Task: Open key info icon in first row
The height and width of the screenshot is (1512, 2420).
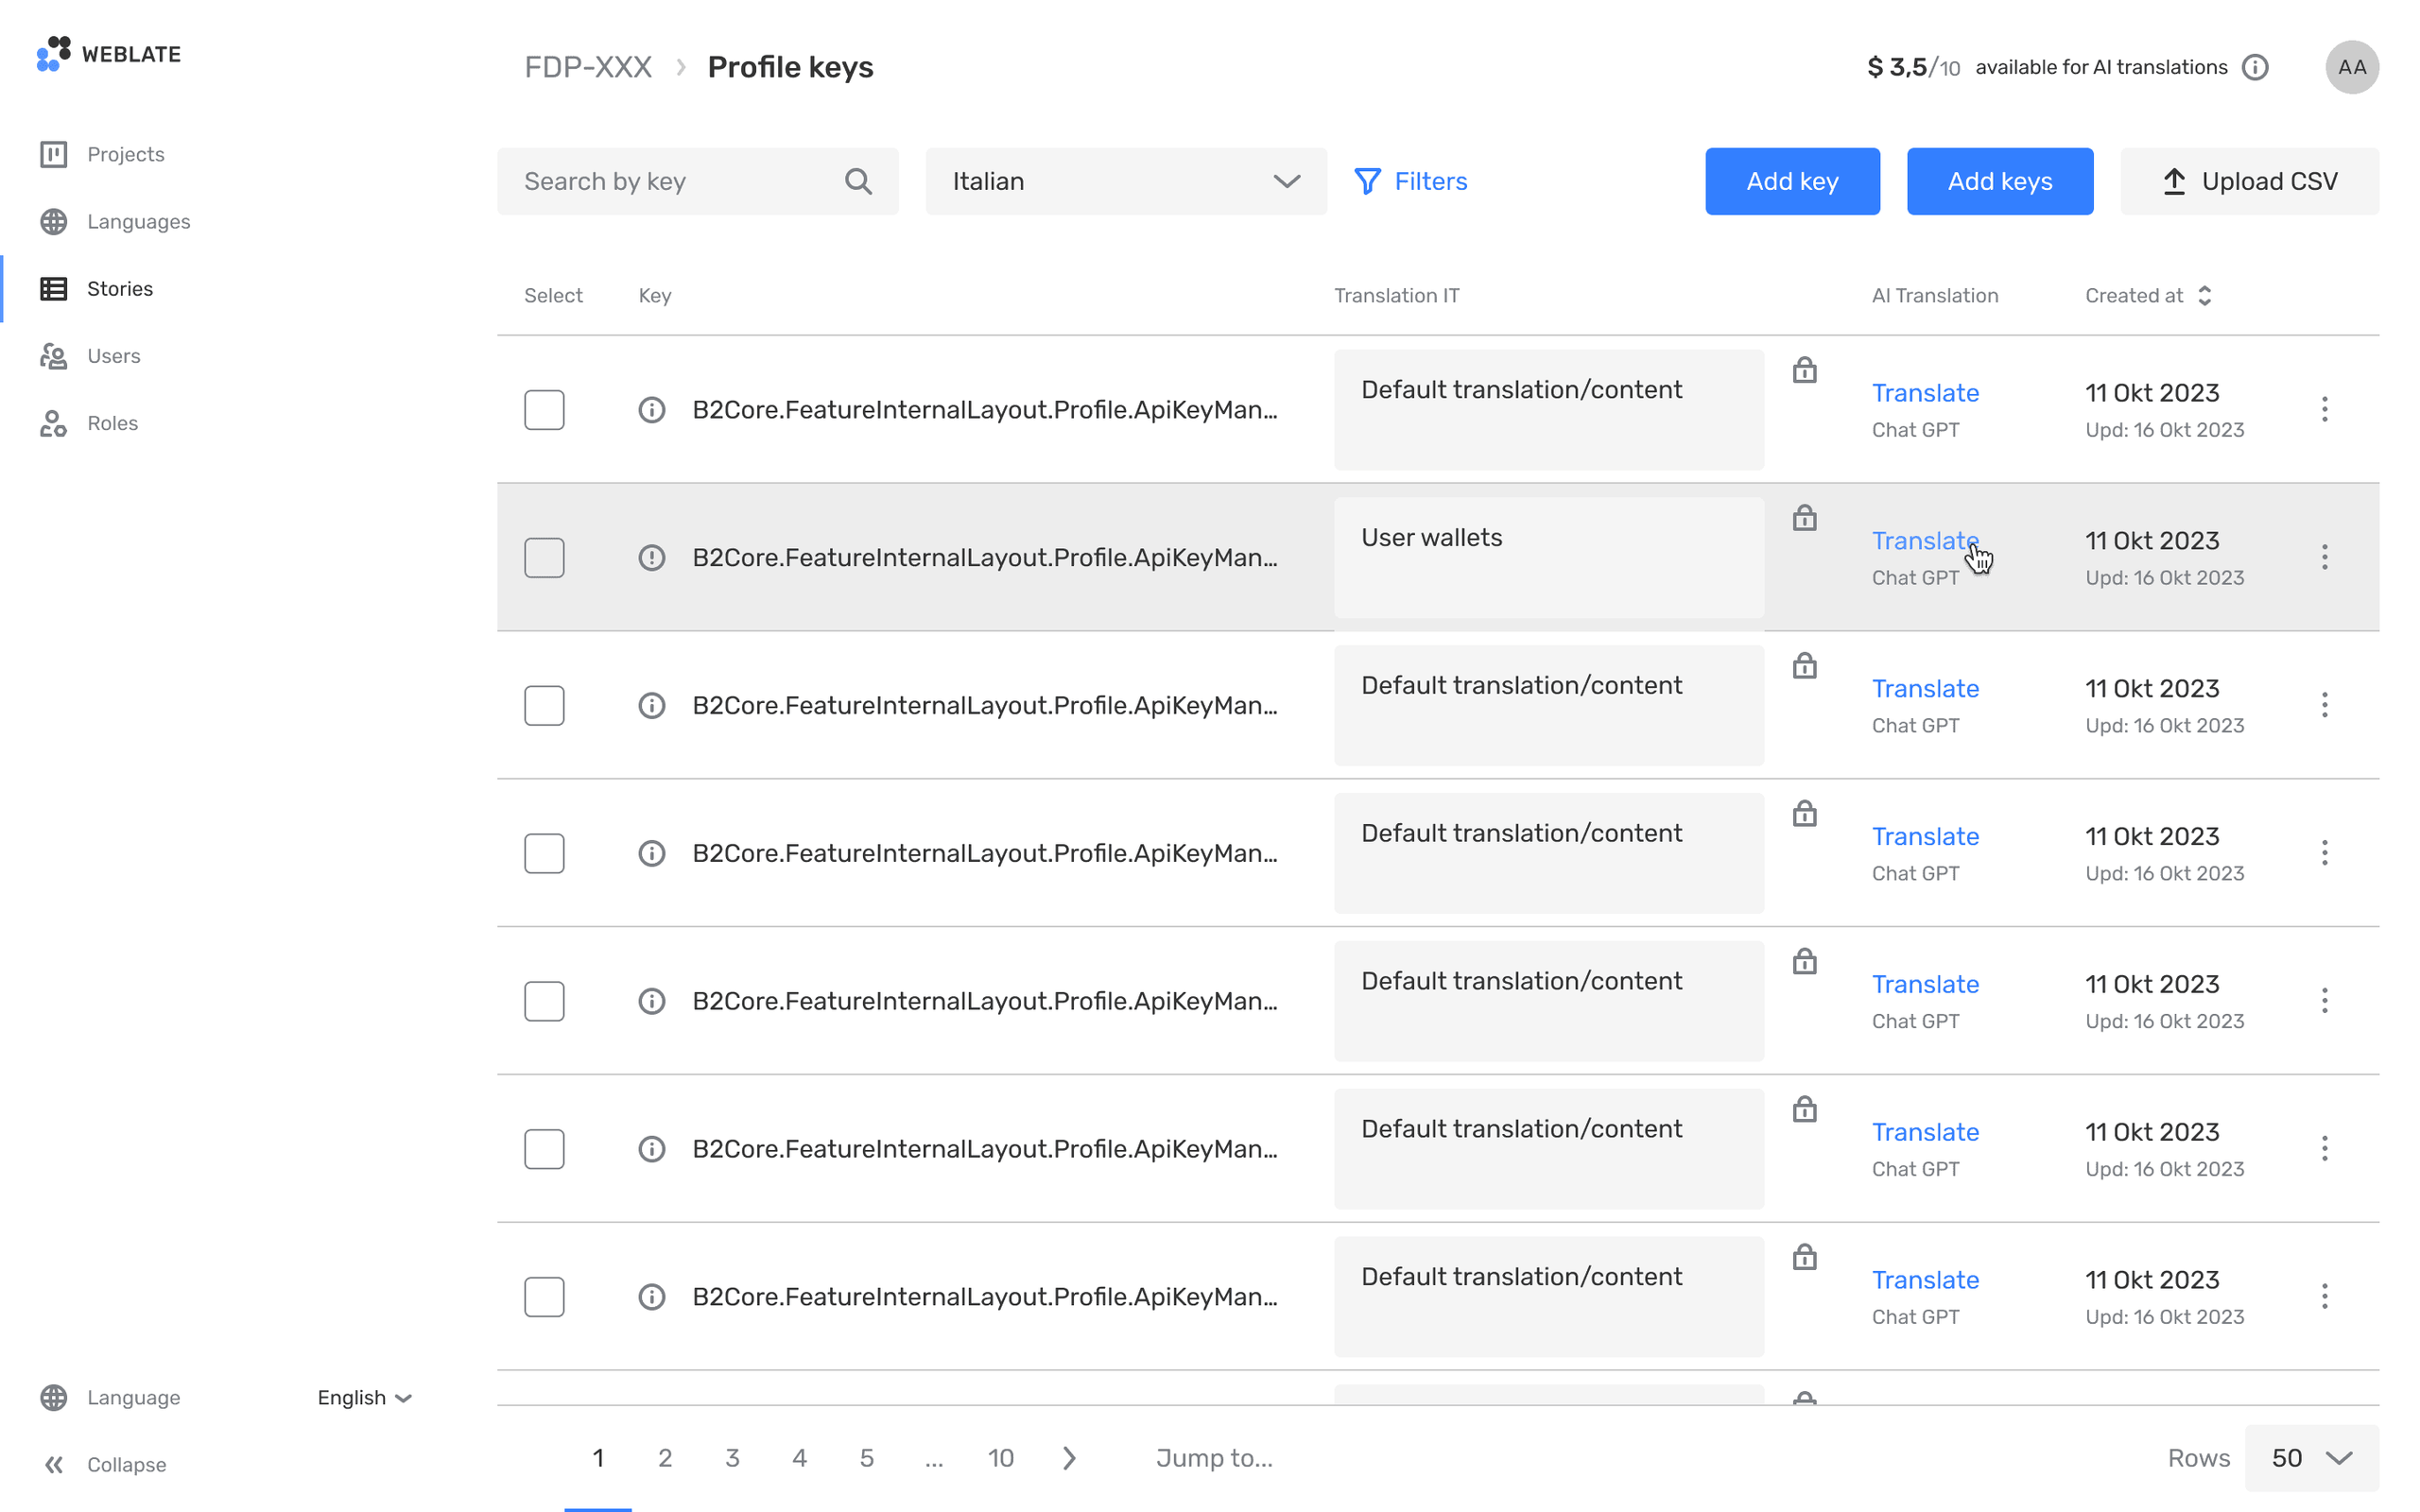Action: (652, 410)
